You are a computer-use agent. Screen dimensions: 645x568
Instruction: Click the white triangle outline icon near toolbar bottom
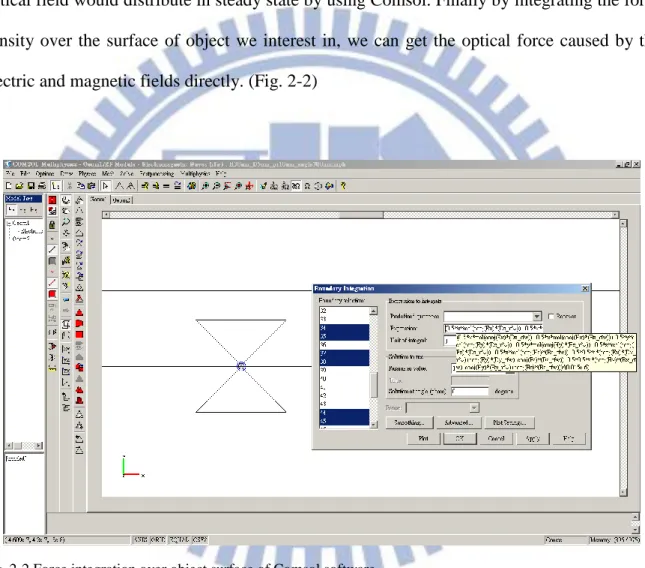pyautogui.click(x=79, y=414)
